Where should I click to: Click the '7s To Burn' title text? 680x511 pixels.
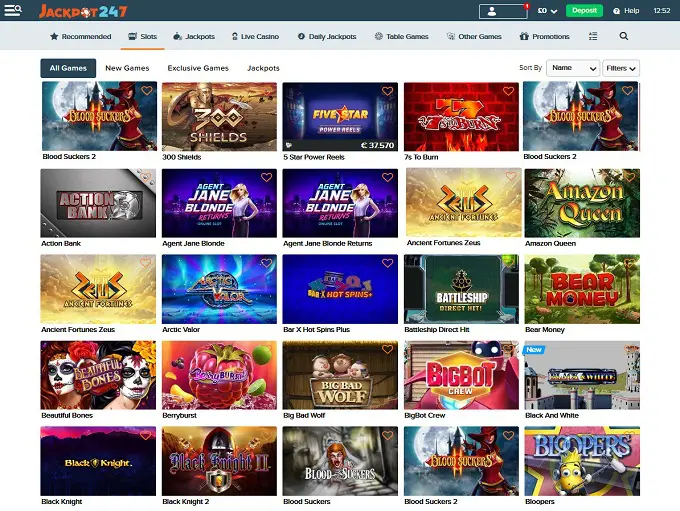pyautogui.click(x=421, y=157)
